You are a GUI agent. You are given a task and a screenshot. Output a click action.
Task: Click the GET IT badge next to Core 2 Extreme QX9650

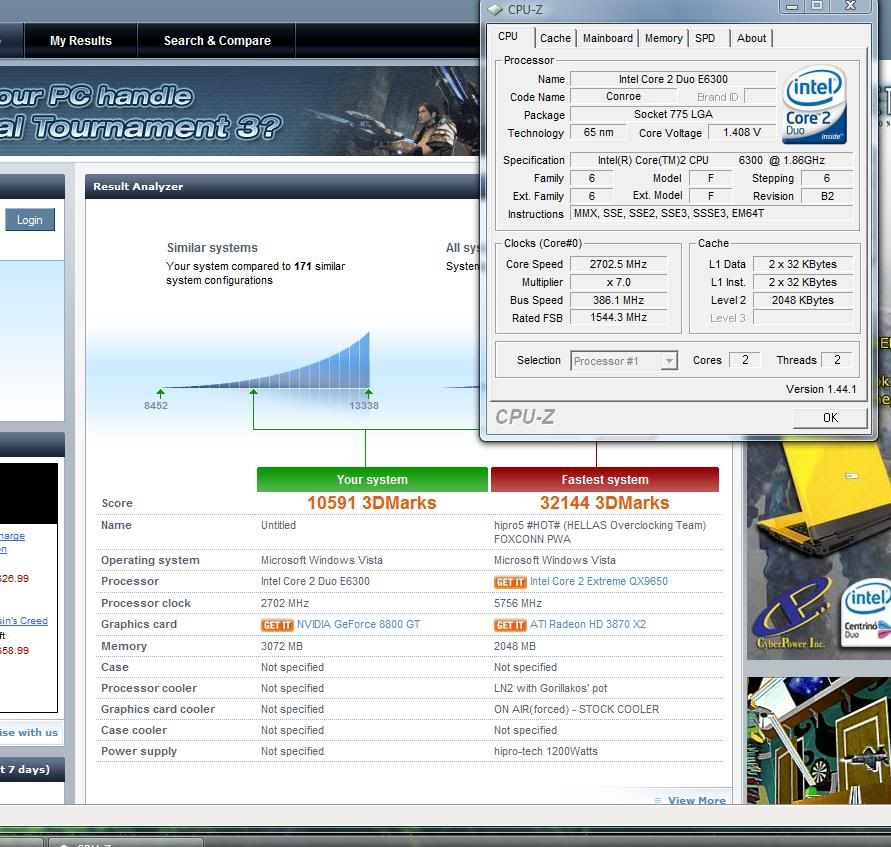click(510, 582)
